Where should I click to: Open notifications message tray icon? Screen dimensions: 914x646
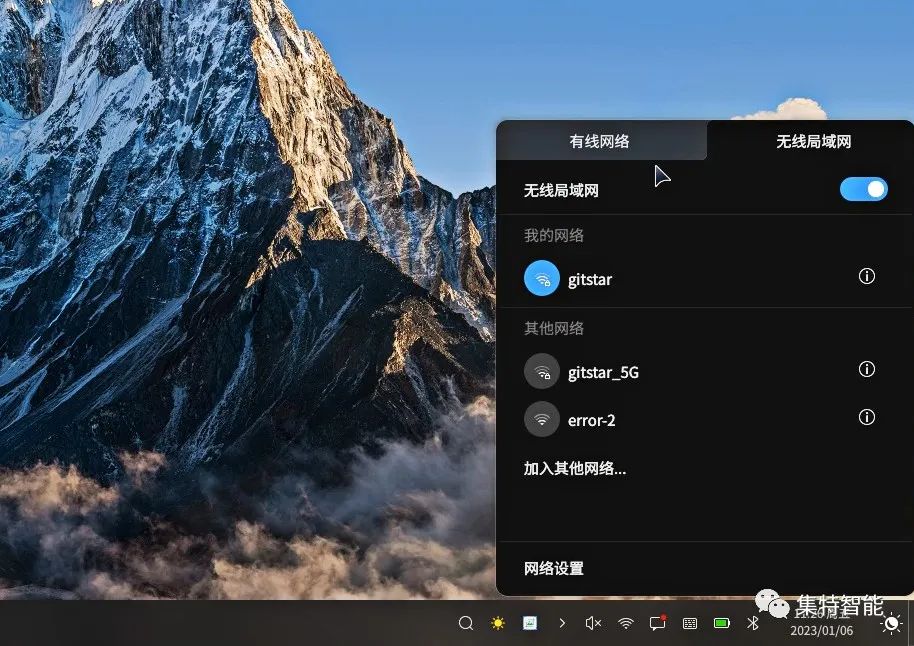tap(658, 623)
